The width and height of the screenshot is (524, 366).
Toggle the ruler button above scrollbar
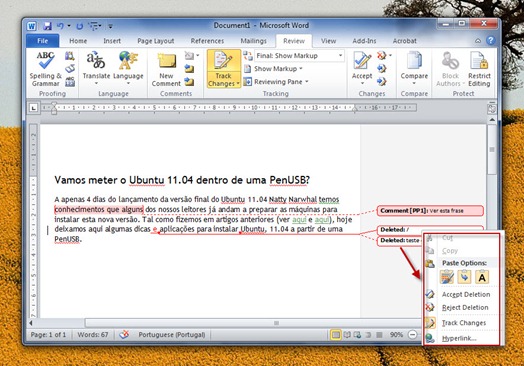coord(492,109)
